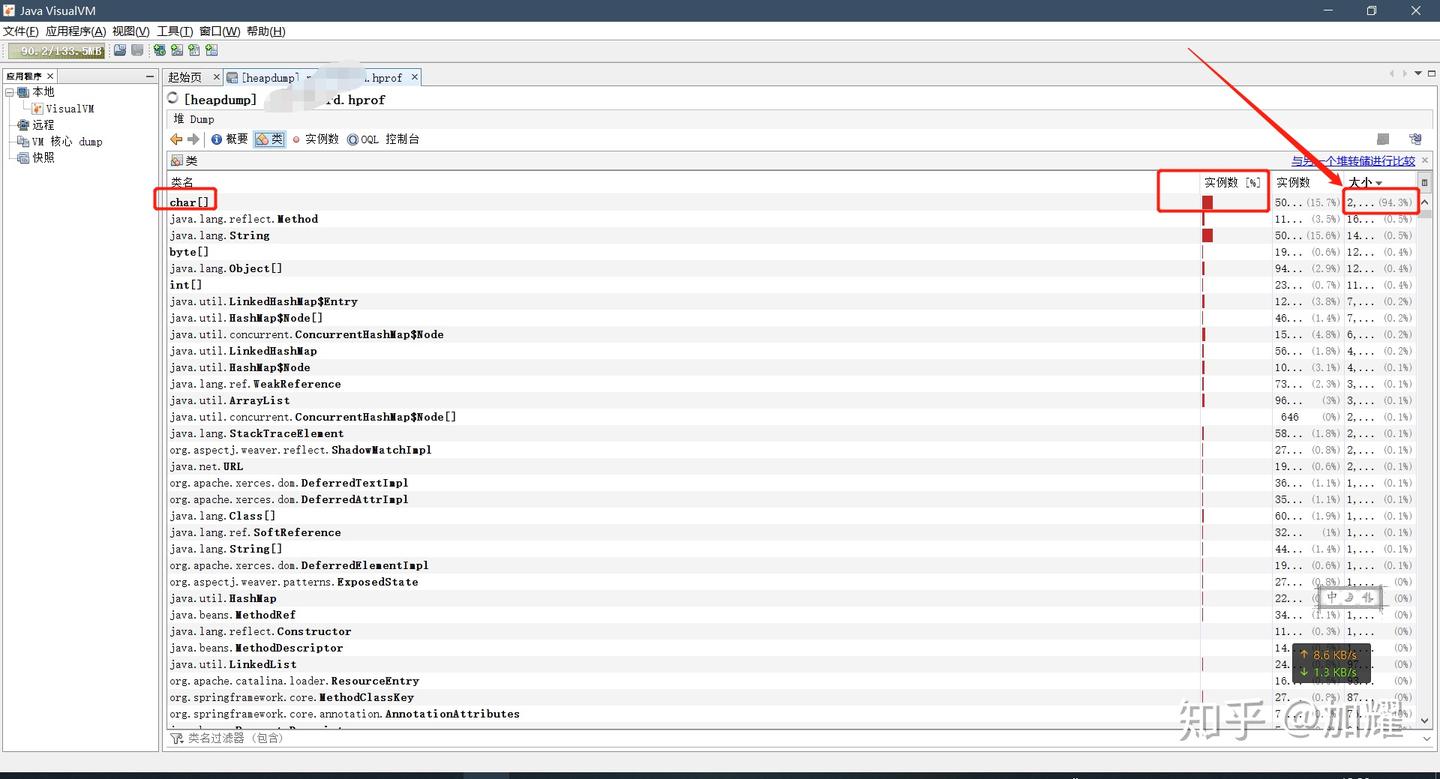Open the tab list dropdown arrow near the tabs
Image resolution: width=1440 pixels, height=779 pixels.
pyautogui.click(x=1417, y=72)
